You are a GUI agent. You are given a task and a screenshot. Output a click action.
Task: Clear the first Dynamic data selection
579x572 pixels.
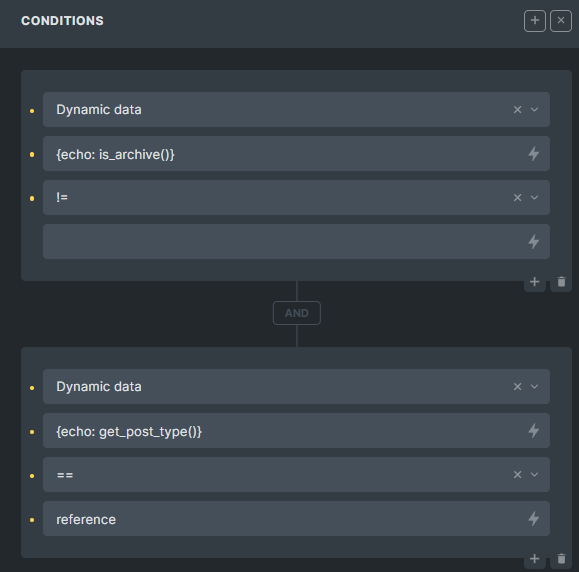(517, 110)
